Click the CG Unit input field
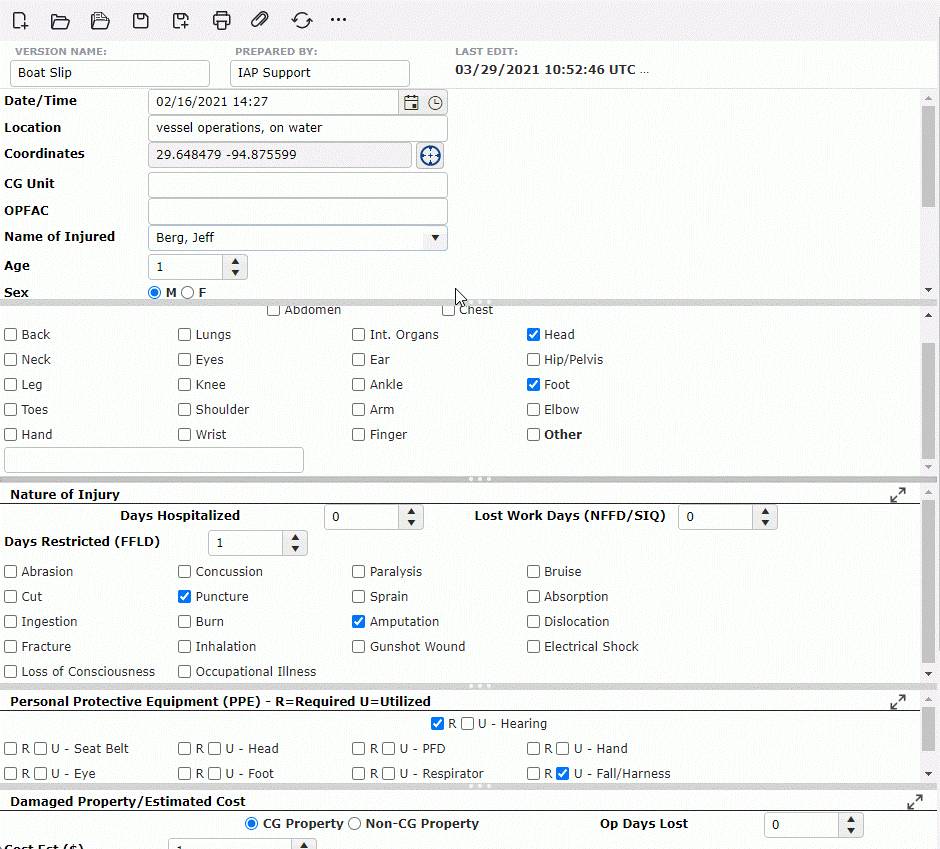The width and height of the screenshot is (940, 849). coord(297,185)
